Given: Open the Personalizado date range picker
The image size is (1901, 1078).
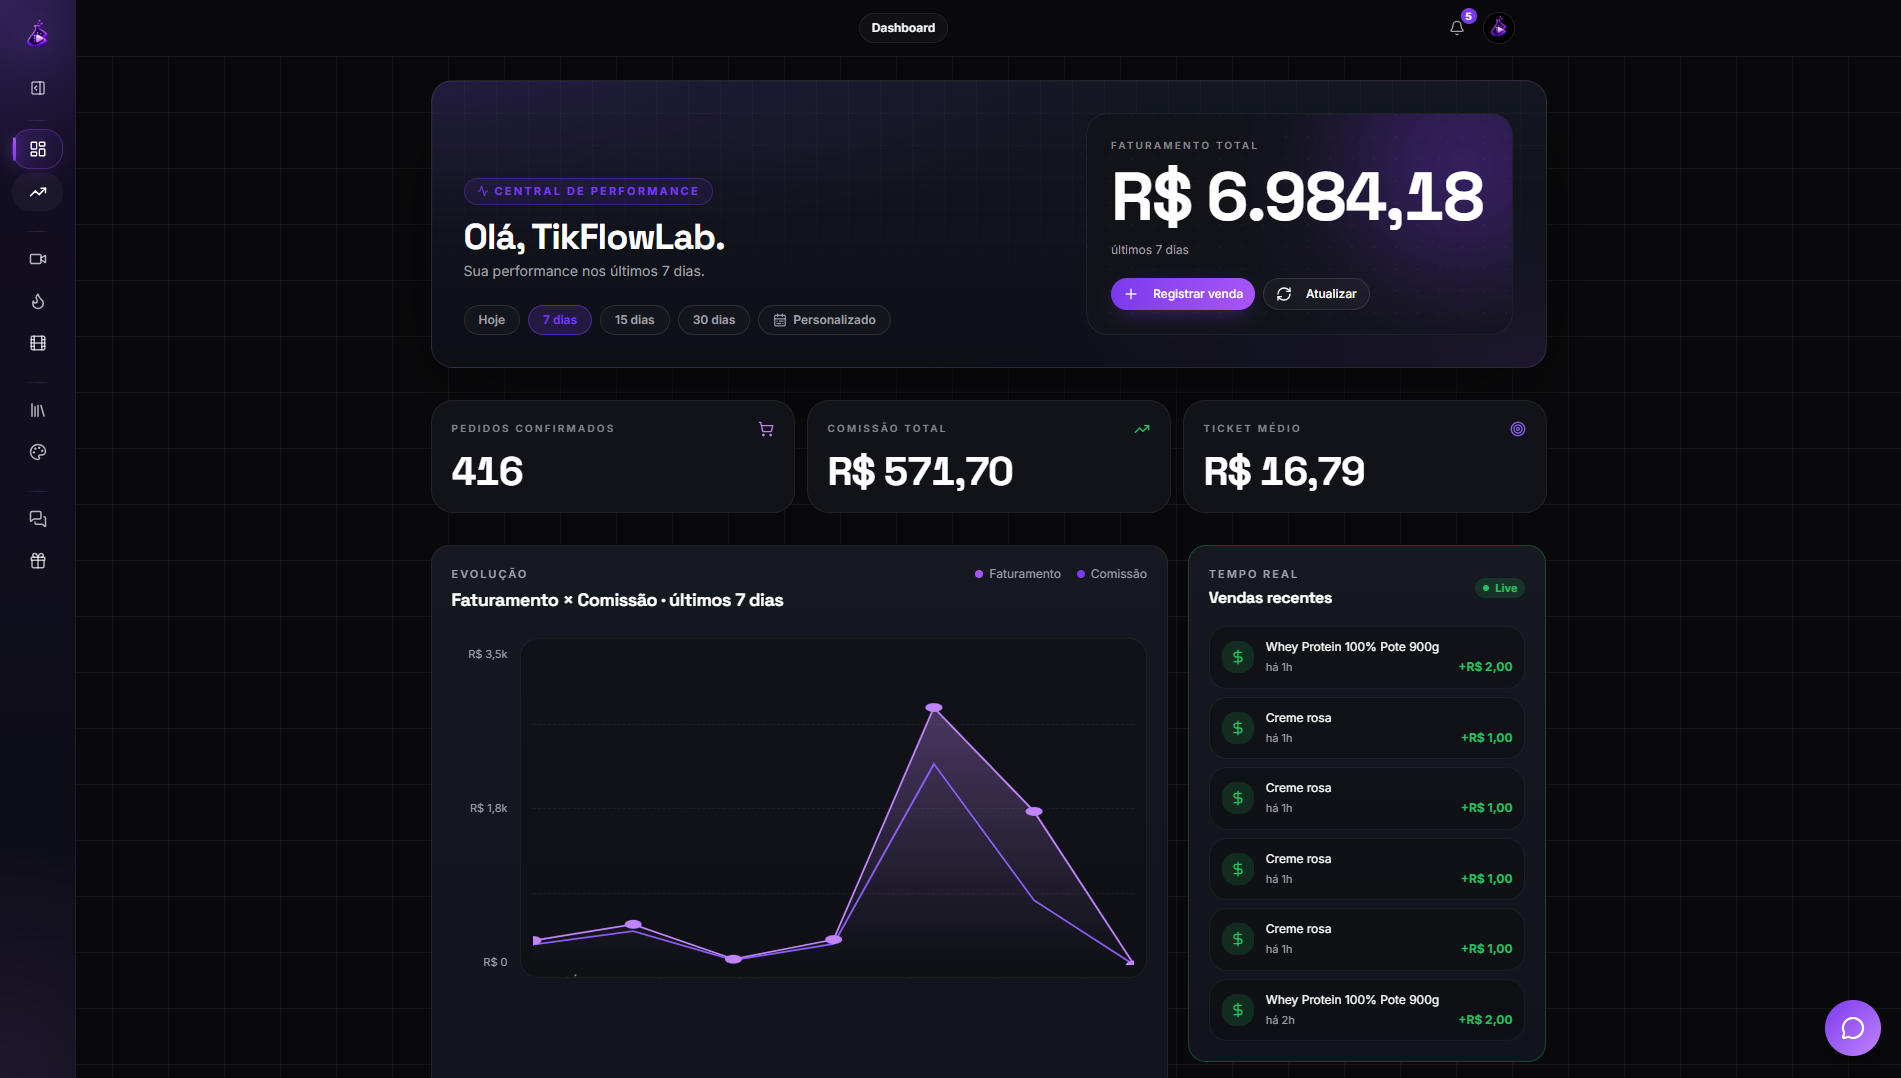Looking at the screenshot, I should (x=824, y=320).
